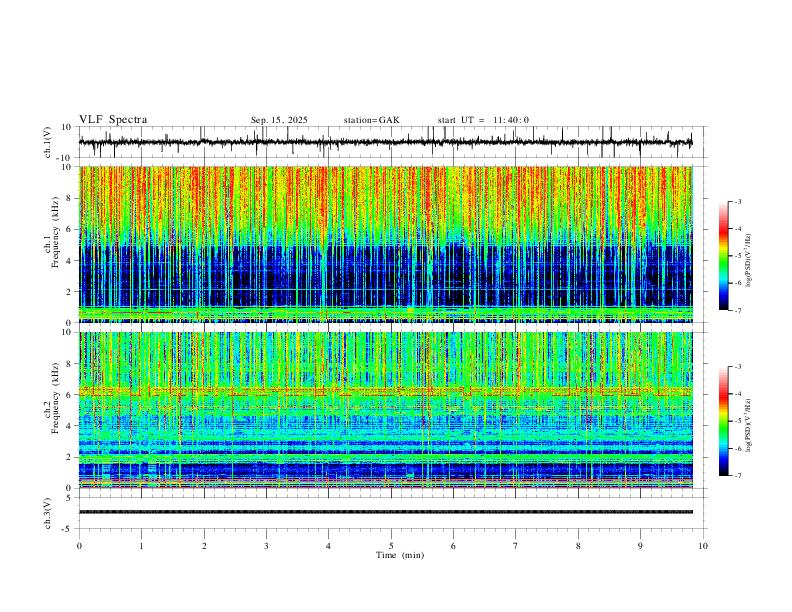Click the "Time (min)" axis label
The width and height of the screenshot is (792, 612).
pyautogui.click(x=400, y=555)
